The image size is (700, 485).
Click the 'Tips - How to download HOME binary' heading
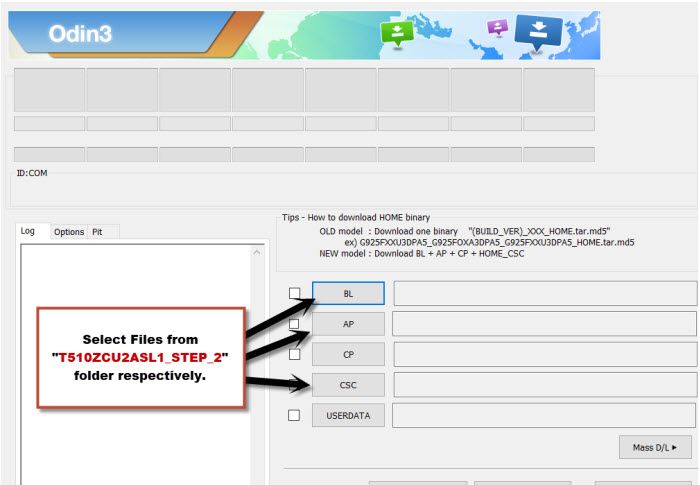click(356, 217)
